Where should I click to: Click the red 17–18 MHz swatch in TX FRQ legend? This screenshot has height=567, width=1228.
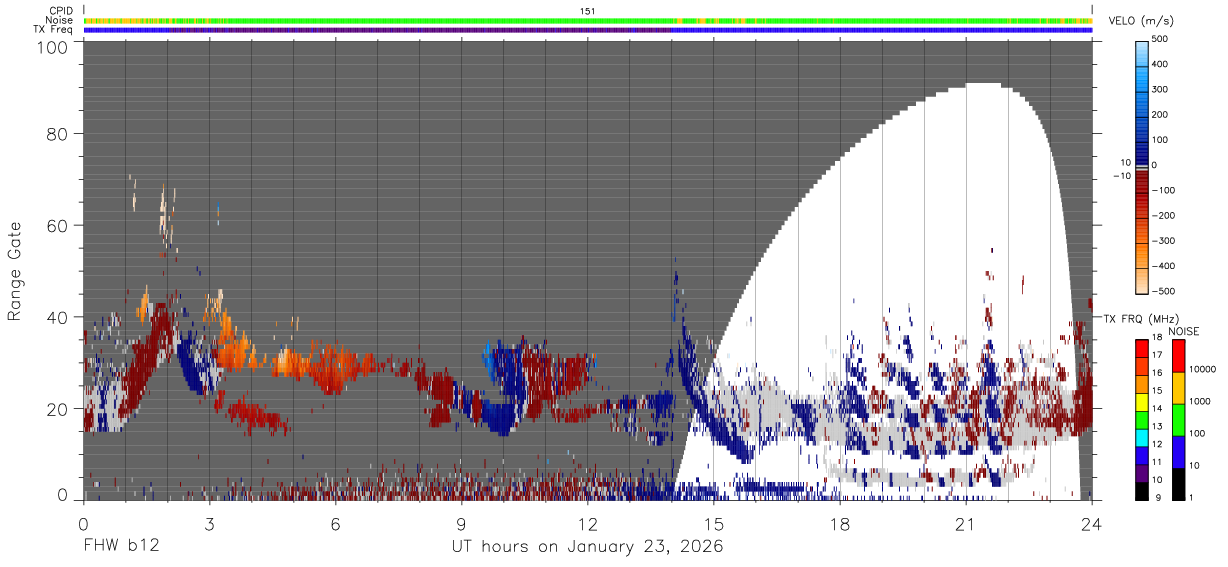[1142, 347]
